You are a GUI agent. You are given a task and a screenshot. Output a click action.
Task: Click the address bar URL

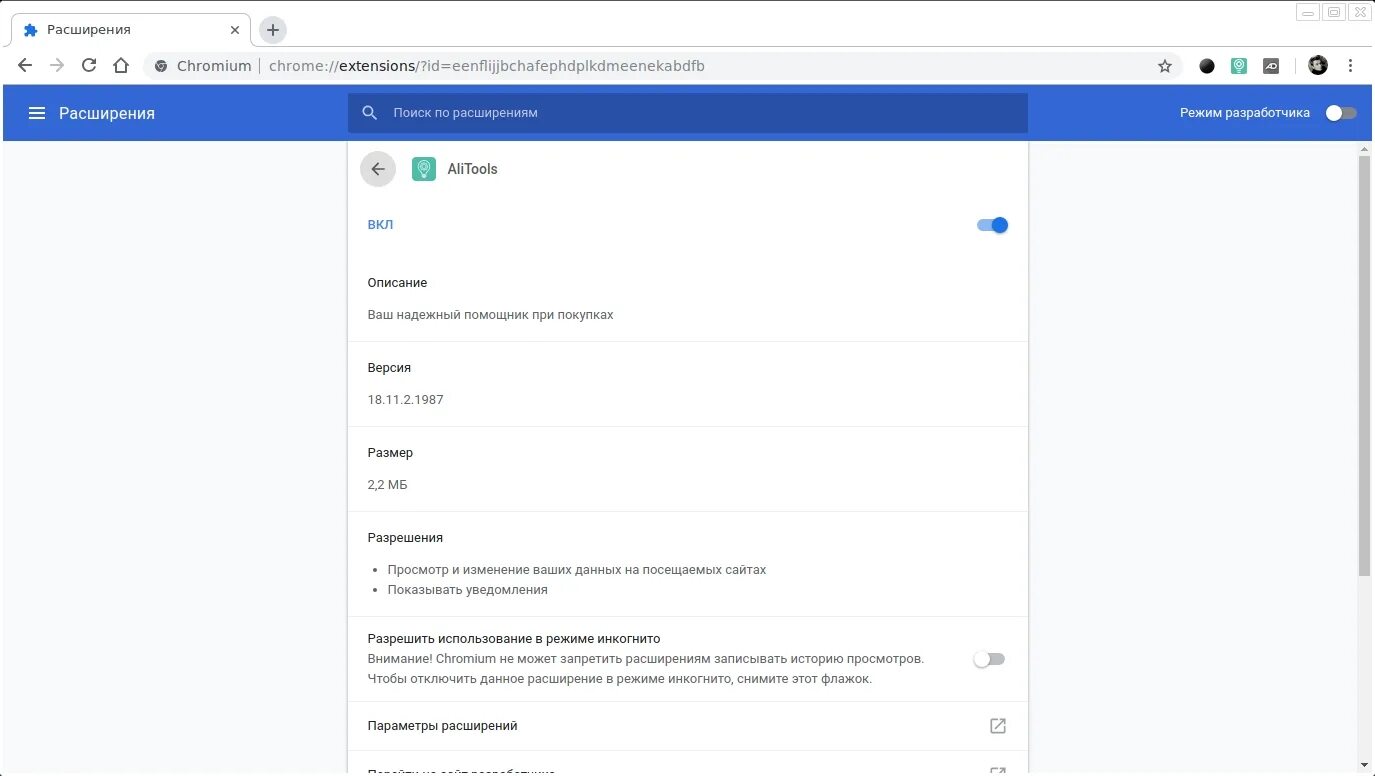(x=487, y=66)
